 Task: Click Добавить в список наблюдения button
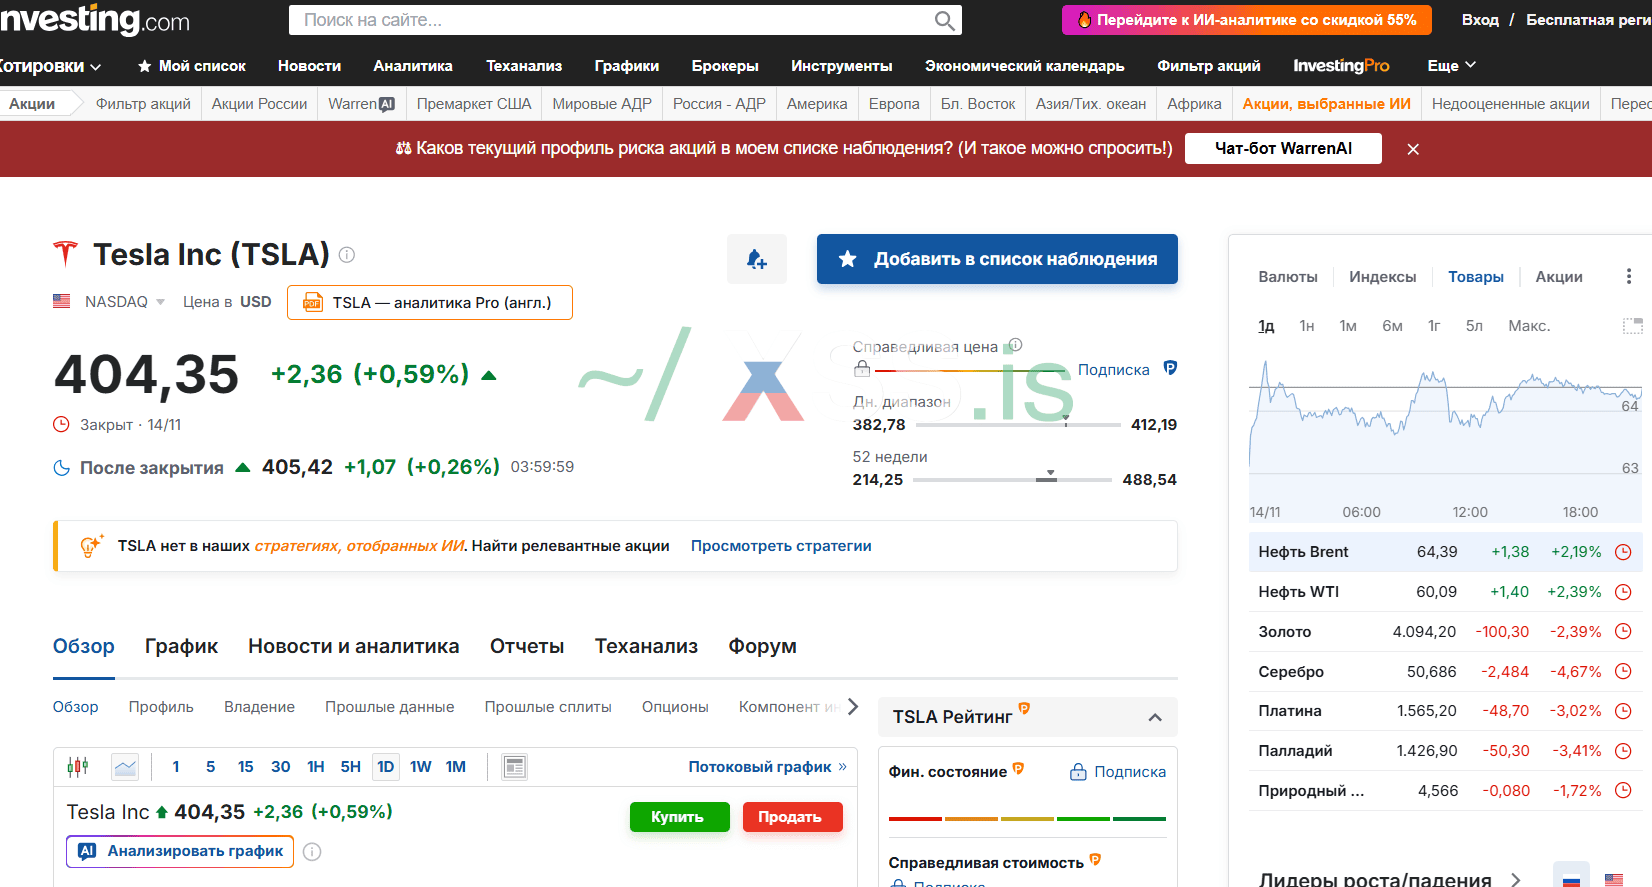tap(997, 259)
